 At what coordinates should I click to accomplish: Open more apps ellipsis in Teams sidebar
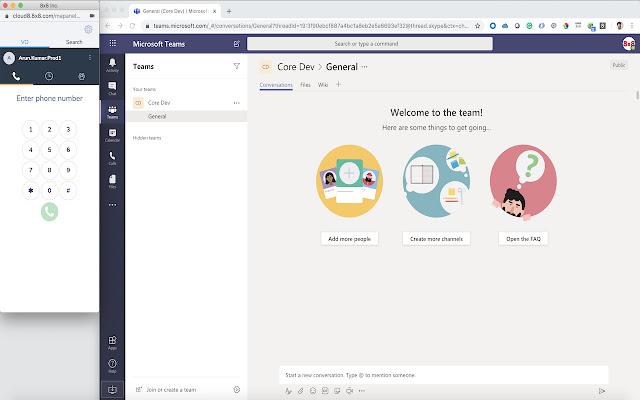click(x=112, y=205)
